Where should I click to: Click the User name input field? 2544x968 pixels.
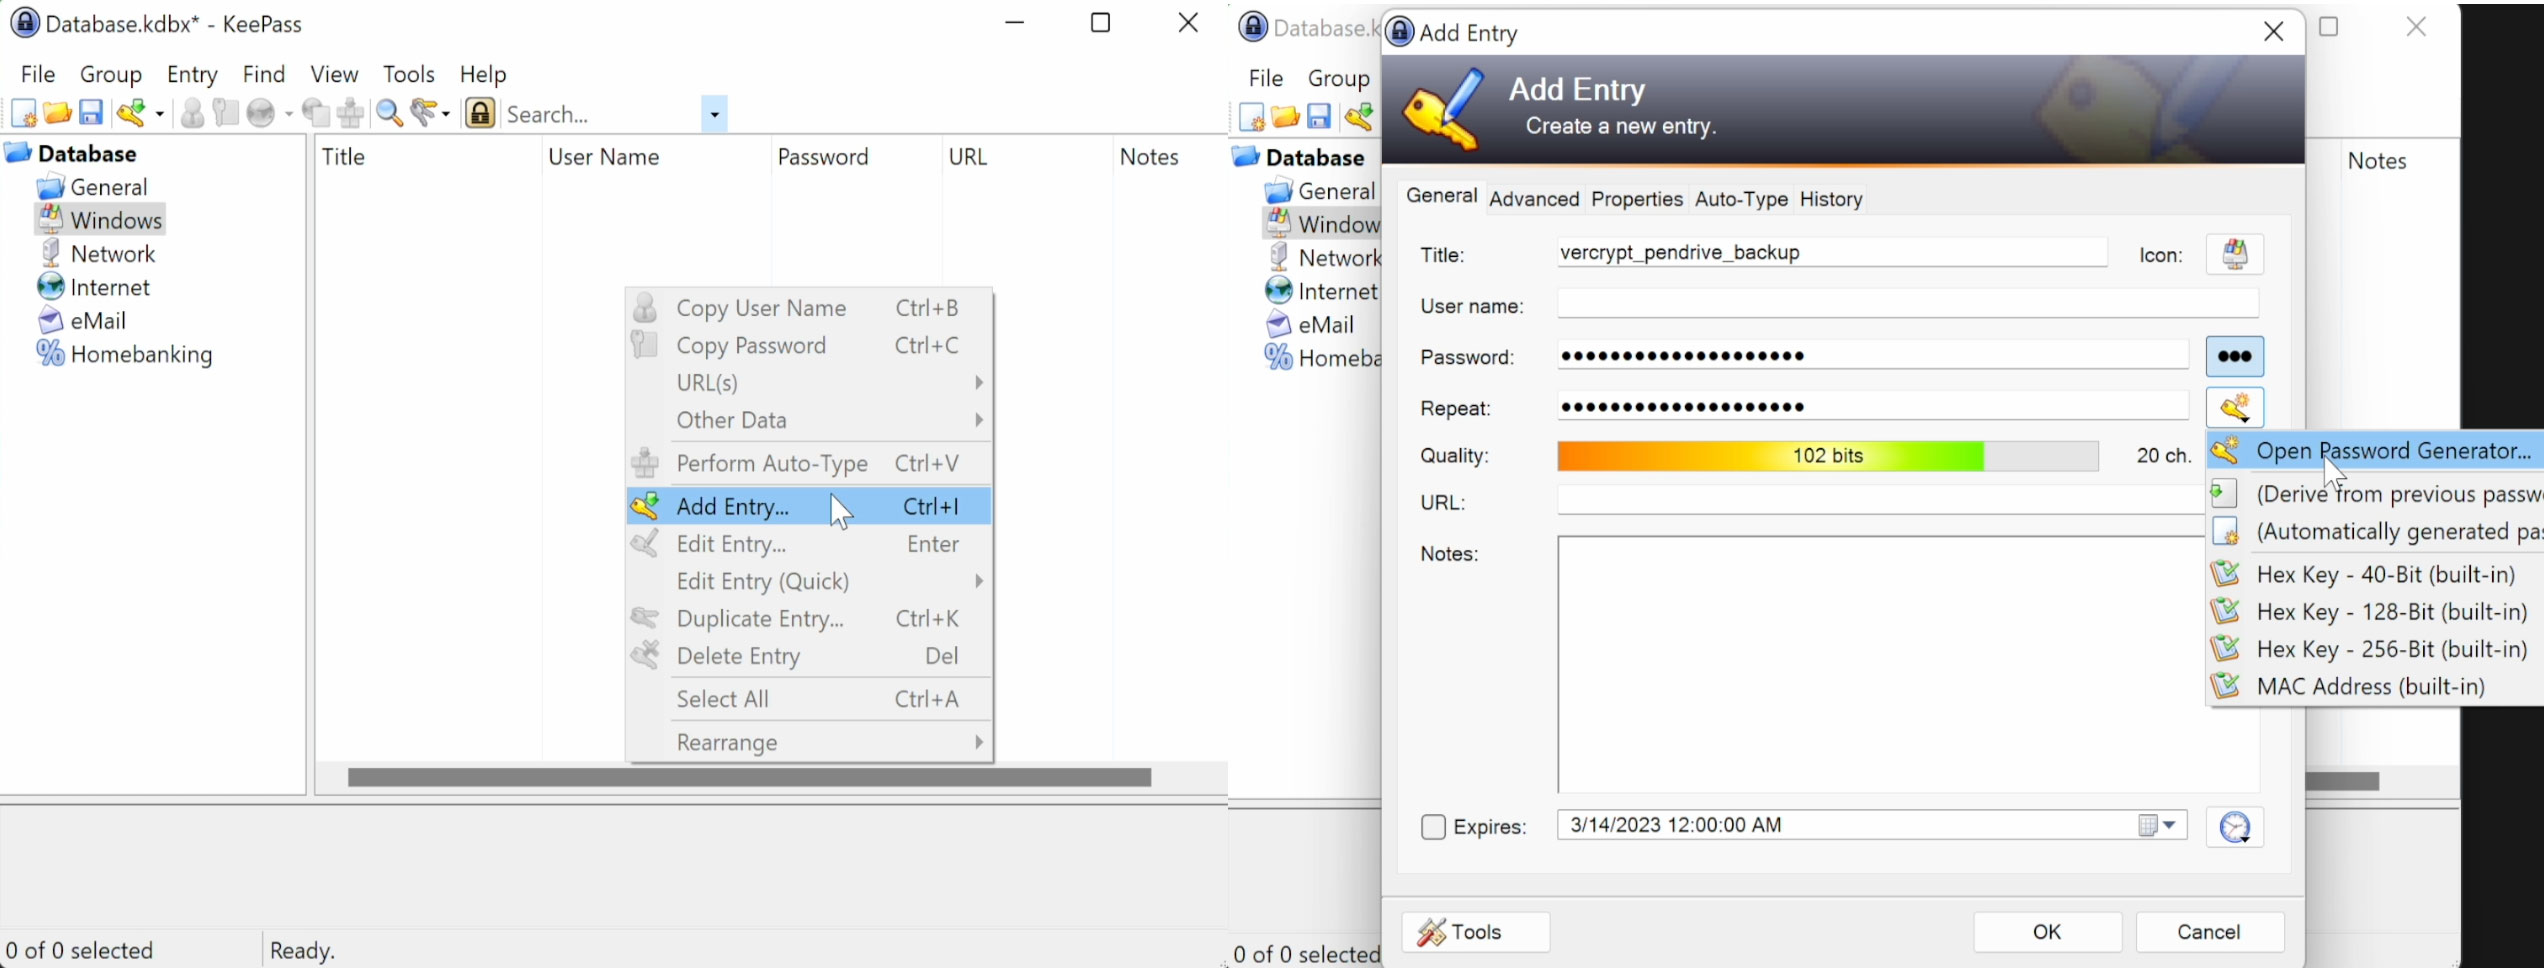1907,304
